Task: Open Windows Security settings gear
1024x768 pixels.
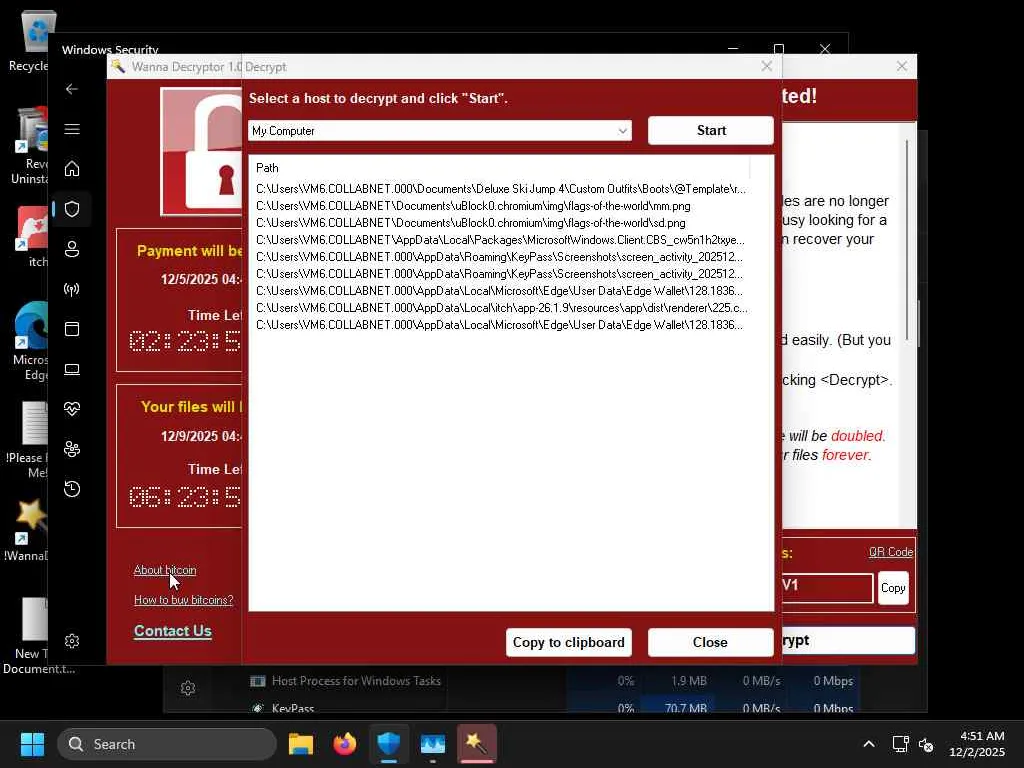Action: [72, 641]
